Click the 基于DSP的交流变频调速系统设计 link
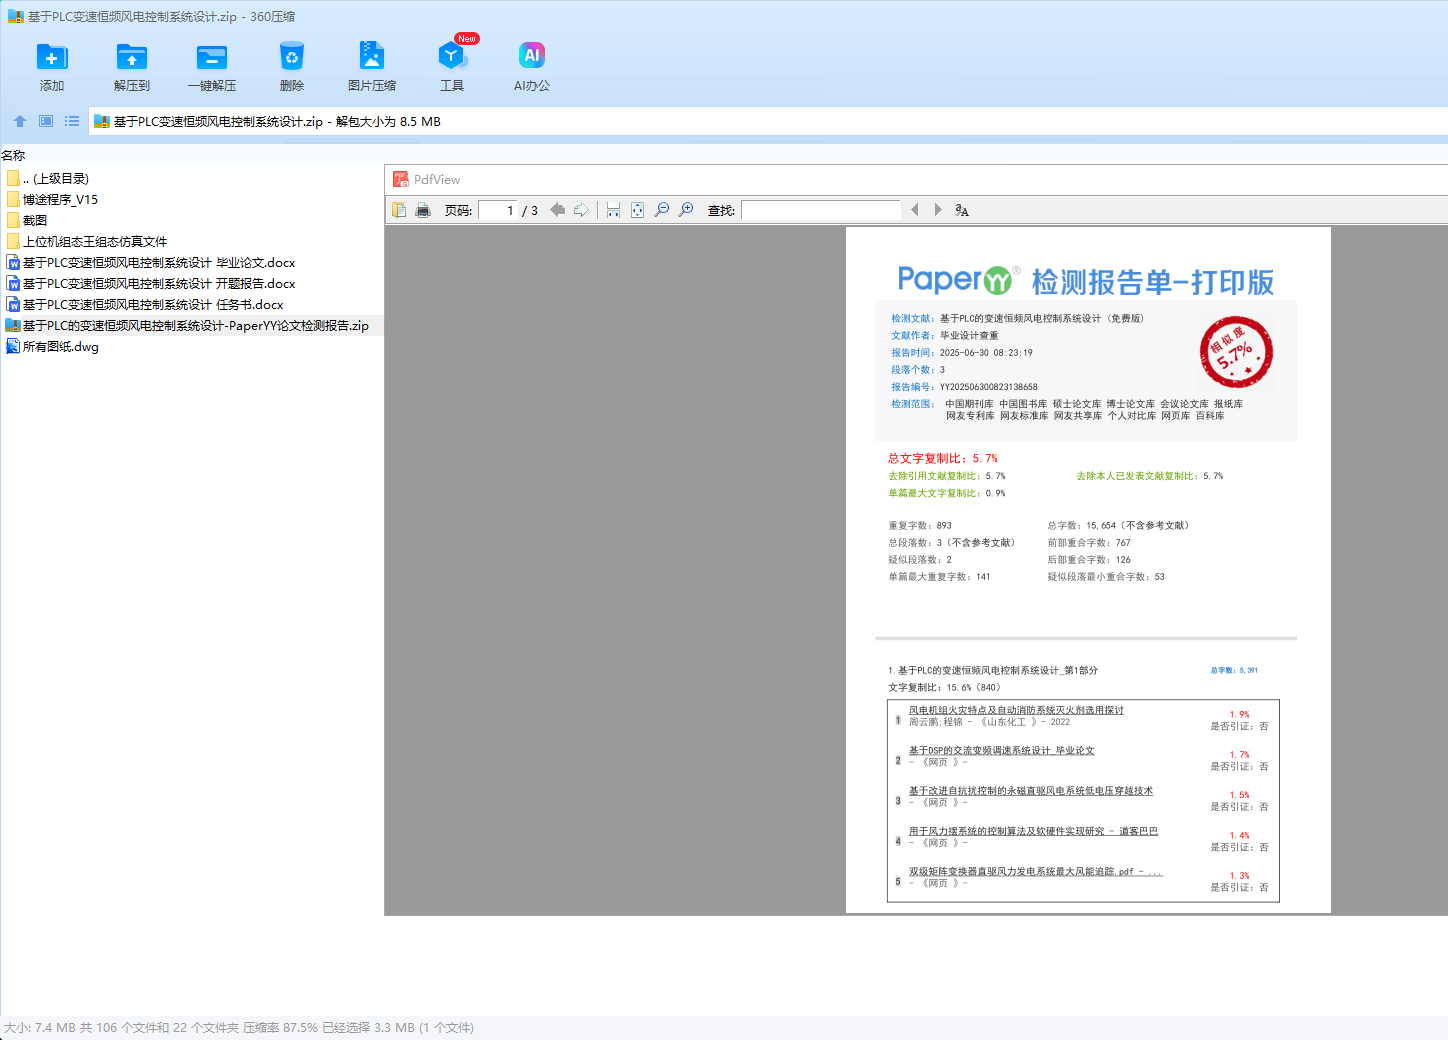 coord(1001,750)
